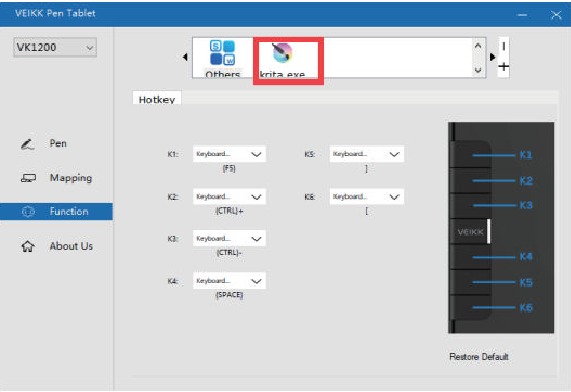Image resolution: width=571 pixels, height=392 pixels.
Task: Click the plus icon to add application
Action: pyautogui.click(x=504, y=67)
